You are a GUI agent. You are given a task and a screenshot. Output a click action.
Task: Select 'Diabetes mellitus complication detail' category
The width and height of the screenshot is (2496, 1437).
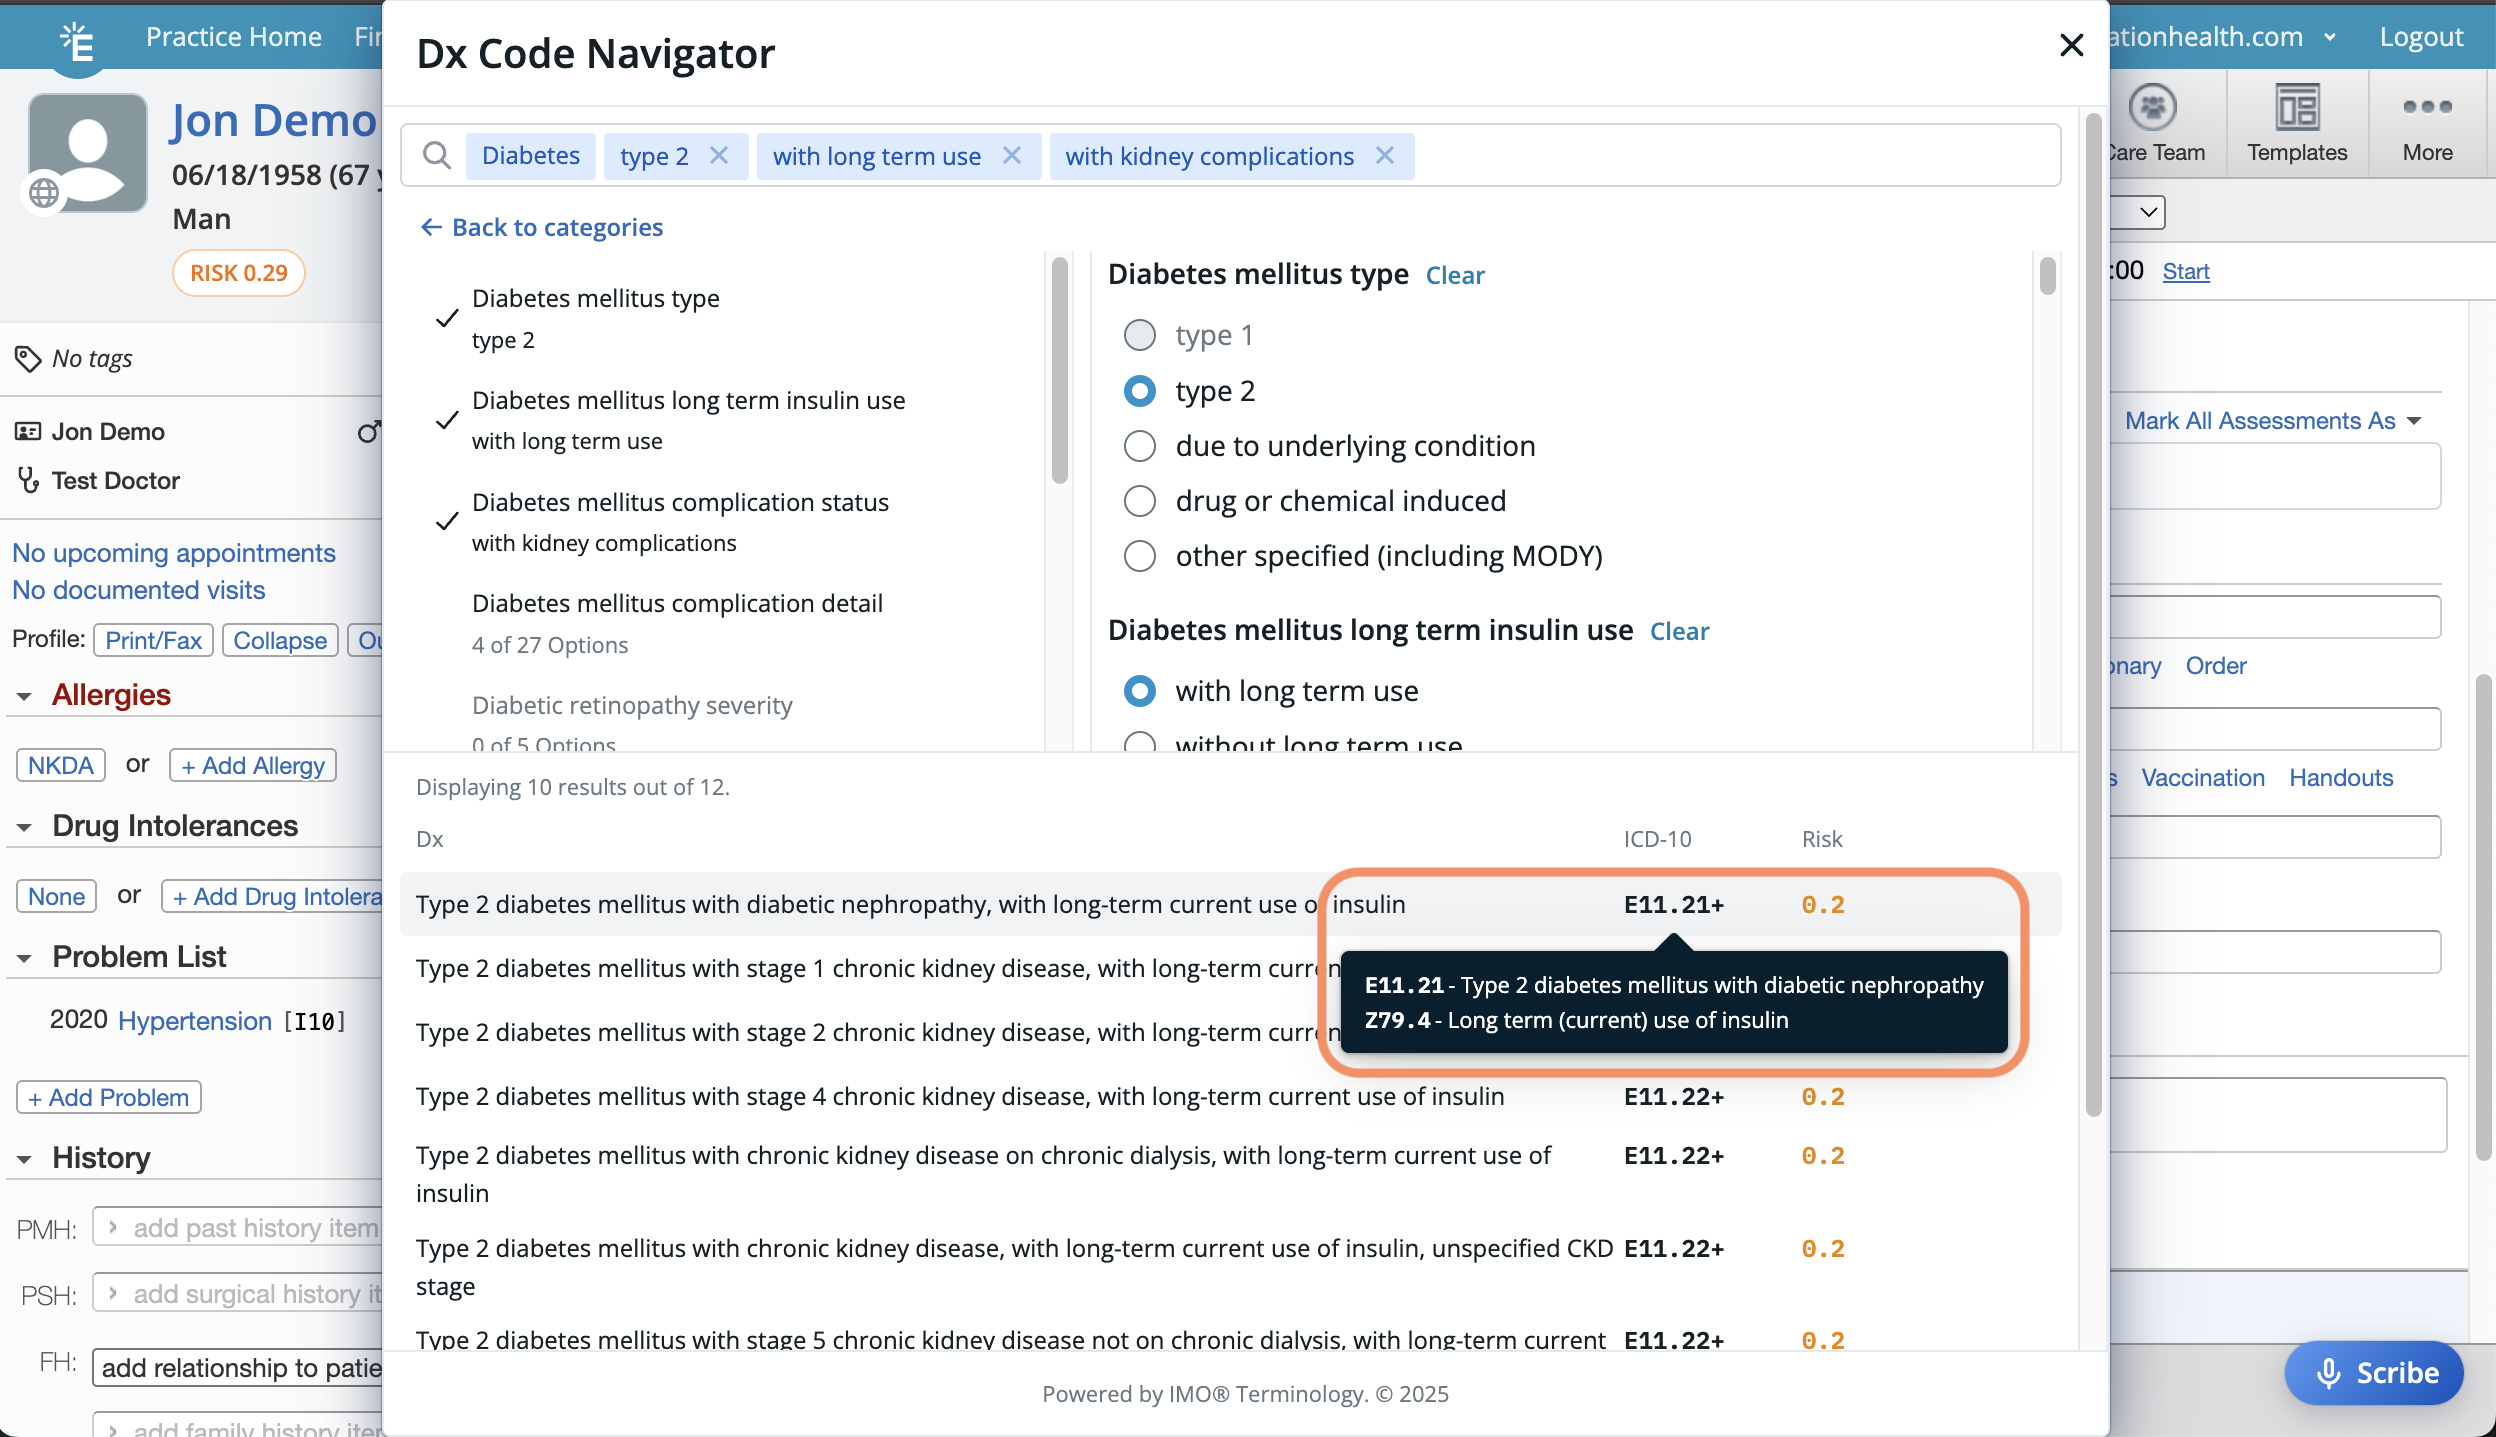[677, 604]
